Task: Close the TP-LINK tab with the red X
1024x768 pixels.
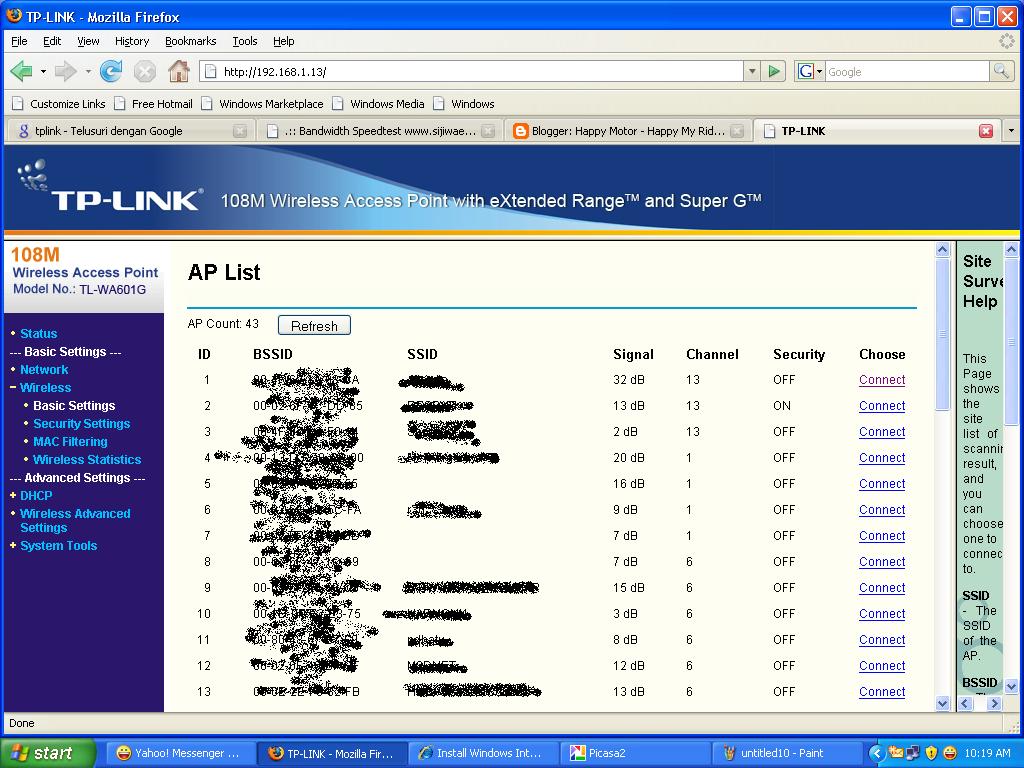Action: point(986,131)
